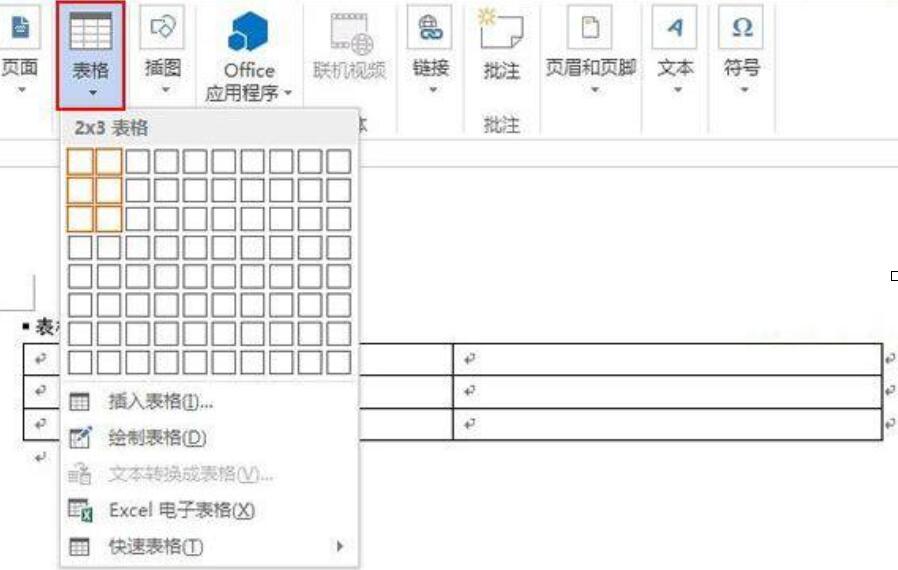
Task: Select the top-left table grid cell
Action: point(80,162)
